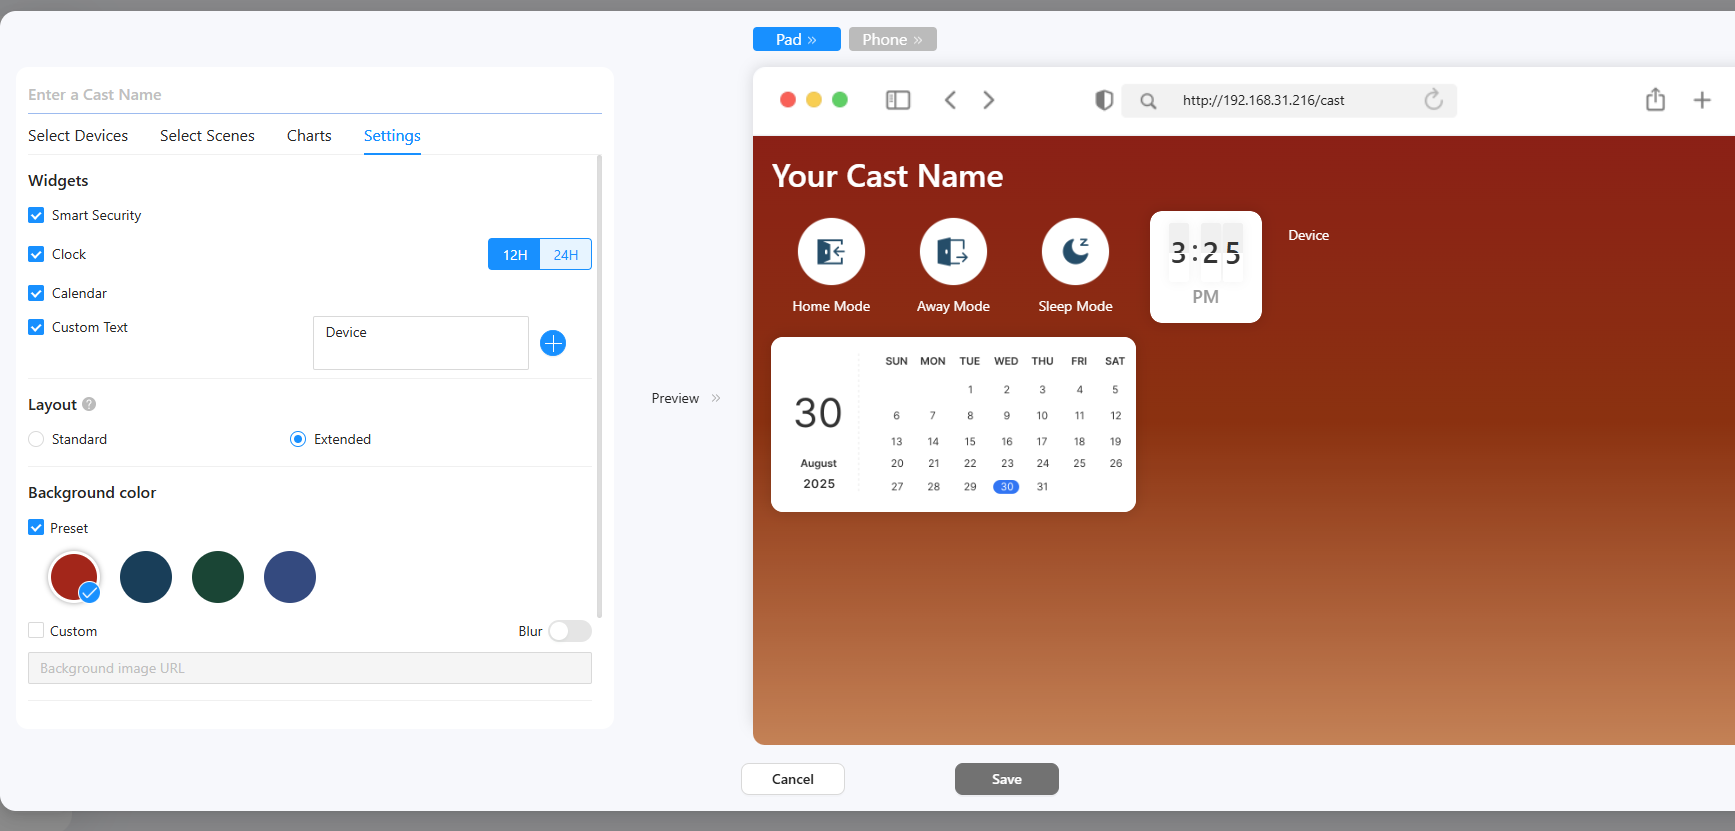The image size is (1735, 831).
Task: Click the Cancel button
Action: tap(792, 779)
